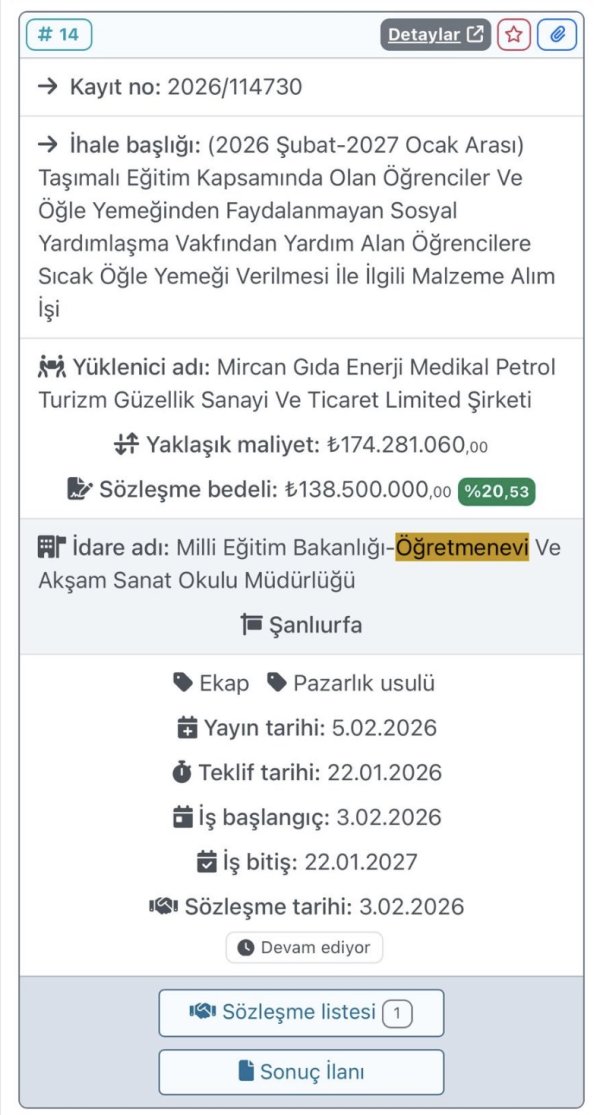
Task: Click the contract-signing icon beside Sözleşme bedeli
Action: click(x=81, y=489)
